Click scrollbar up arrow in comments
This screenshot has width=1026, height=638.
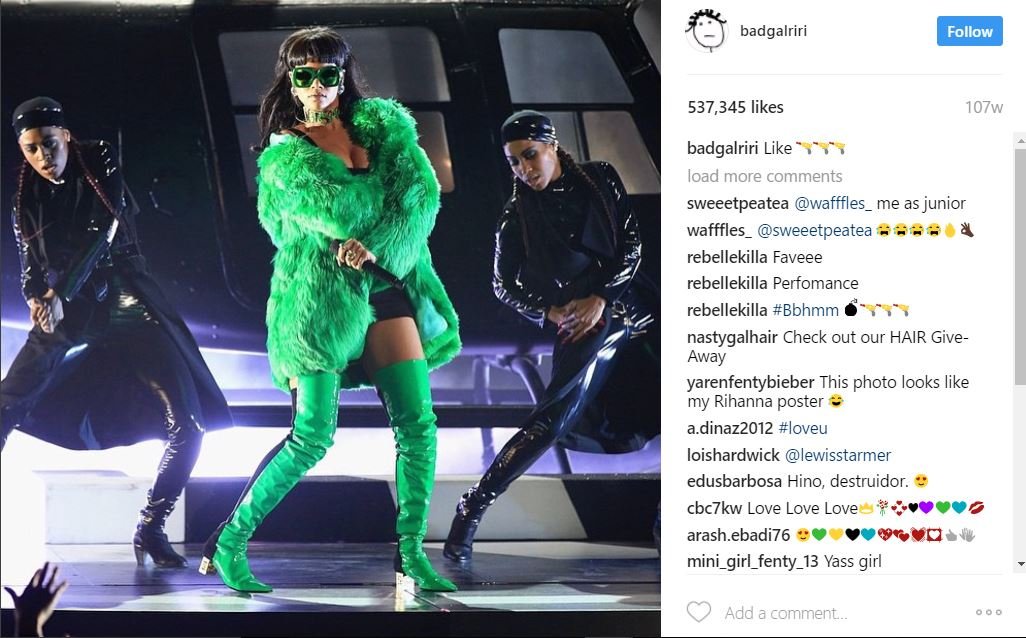1020,141
